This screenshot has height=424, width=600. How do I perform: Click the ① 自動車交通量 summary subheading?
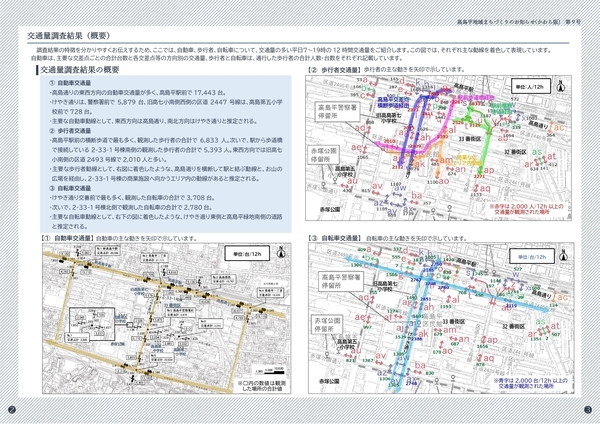(70, 83)
